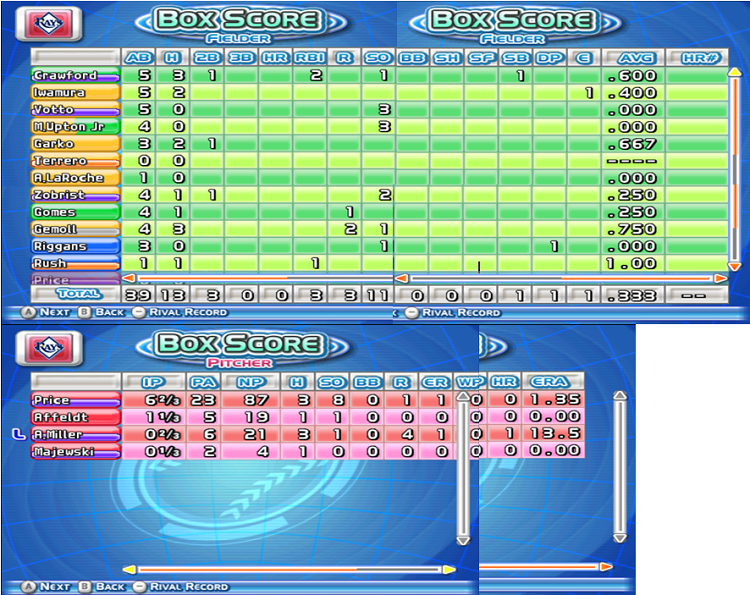Select the E errors column header

(x=584, y=58)
